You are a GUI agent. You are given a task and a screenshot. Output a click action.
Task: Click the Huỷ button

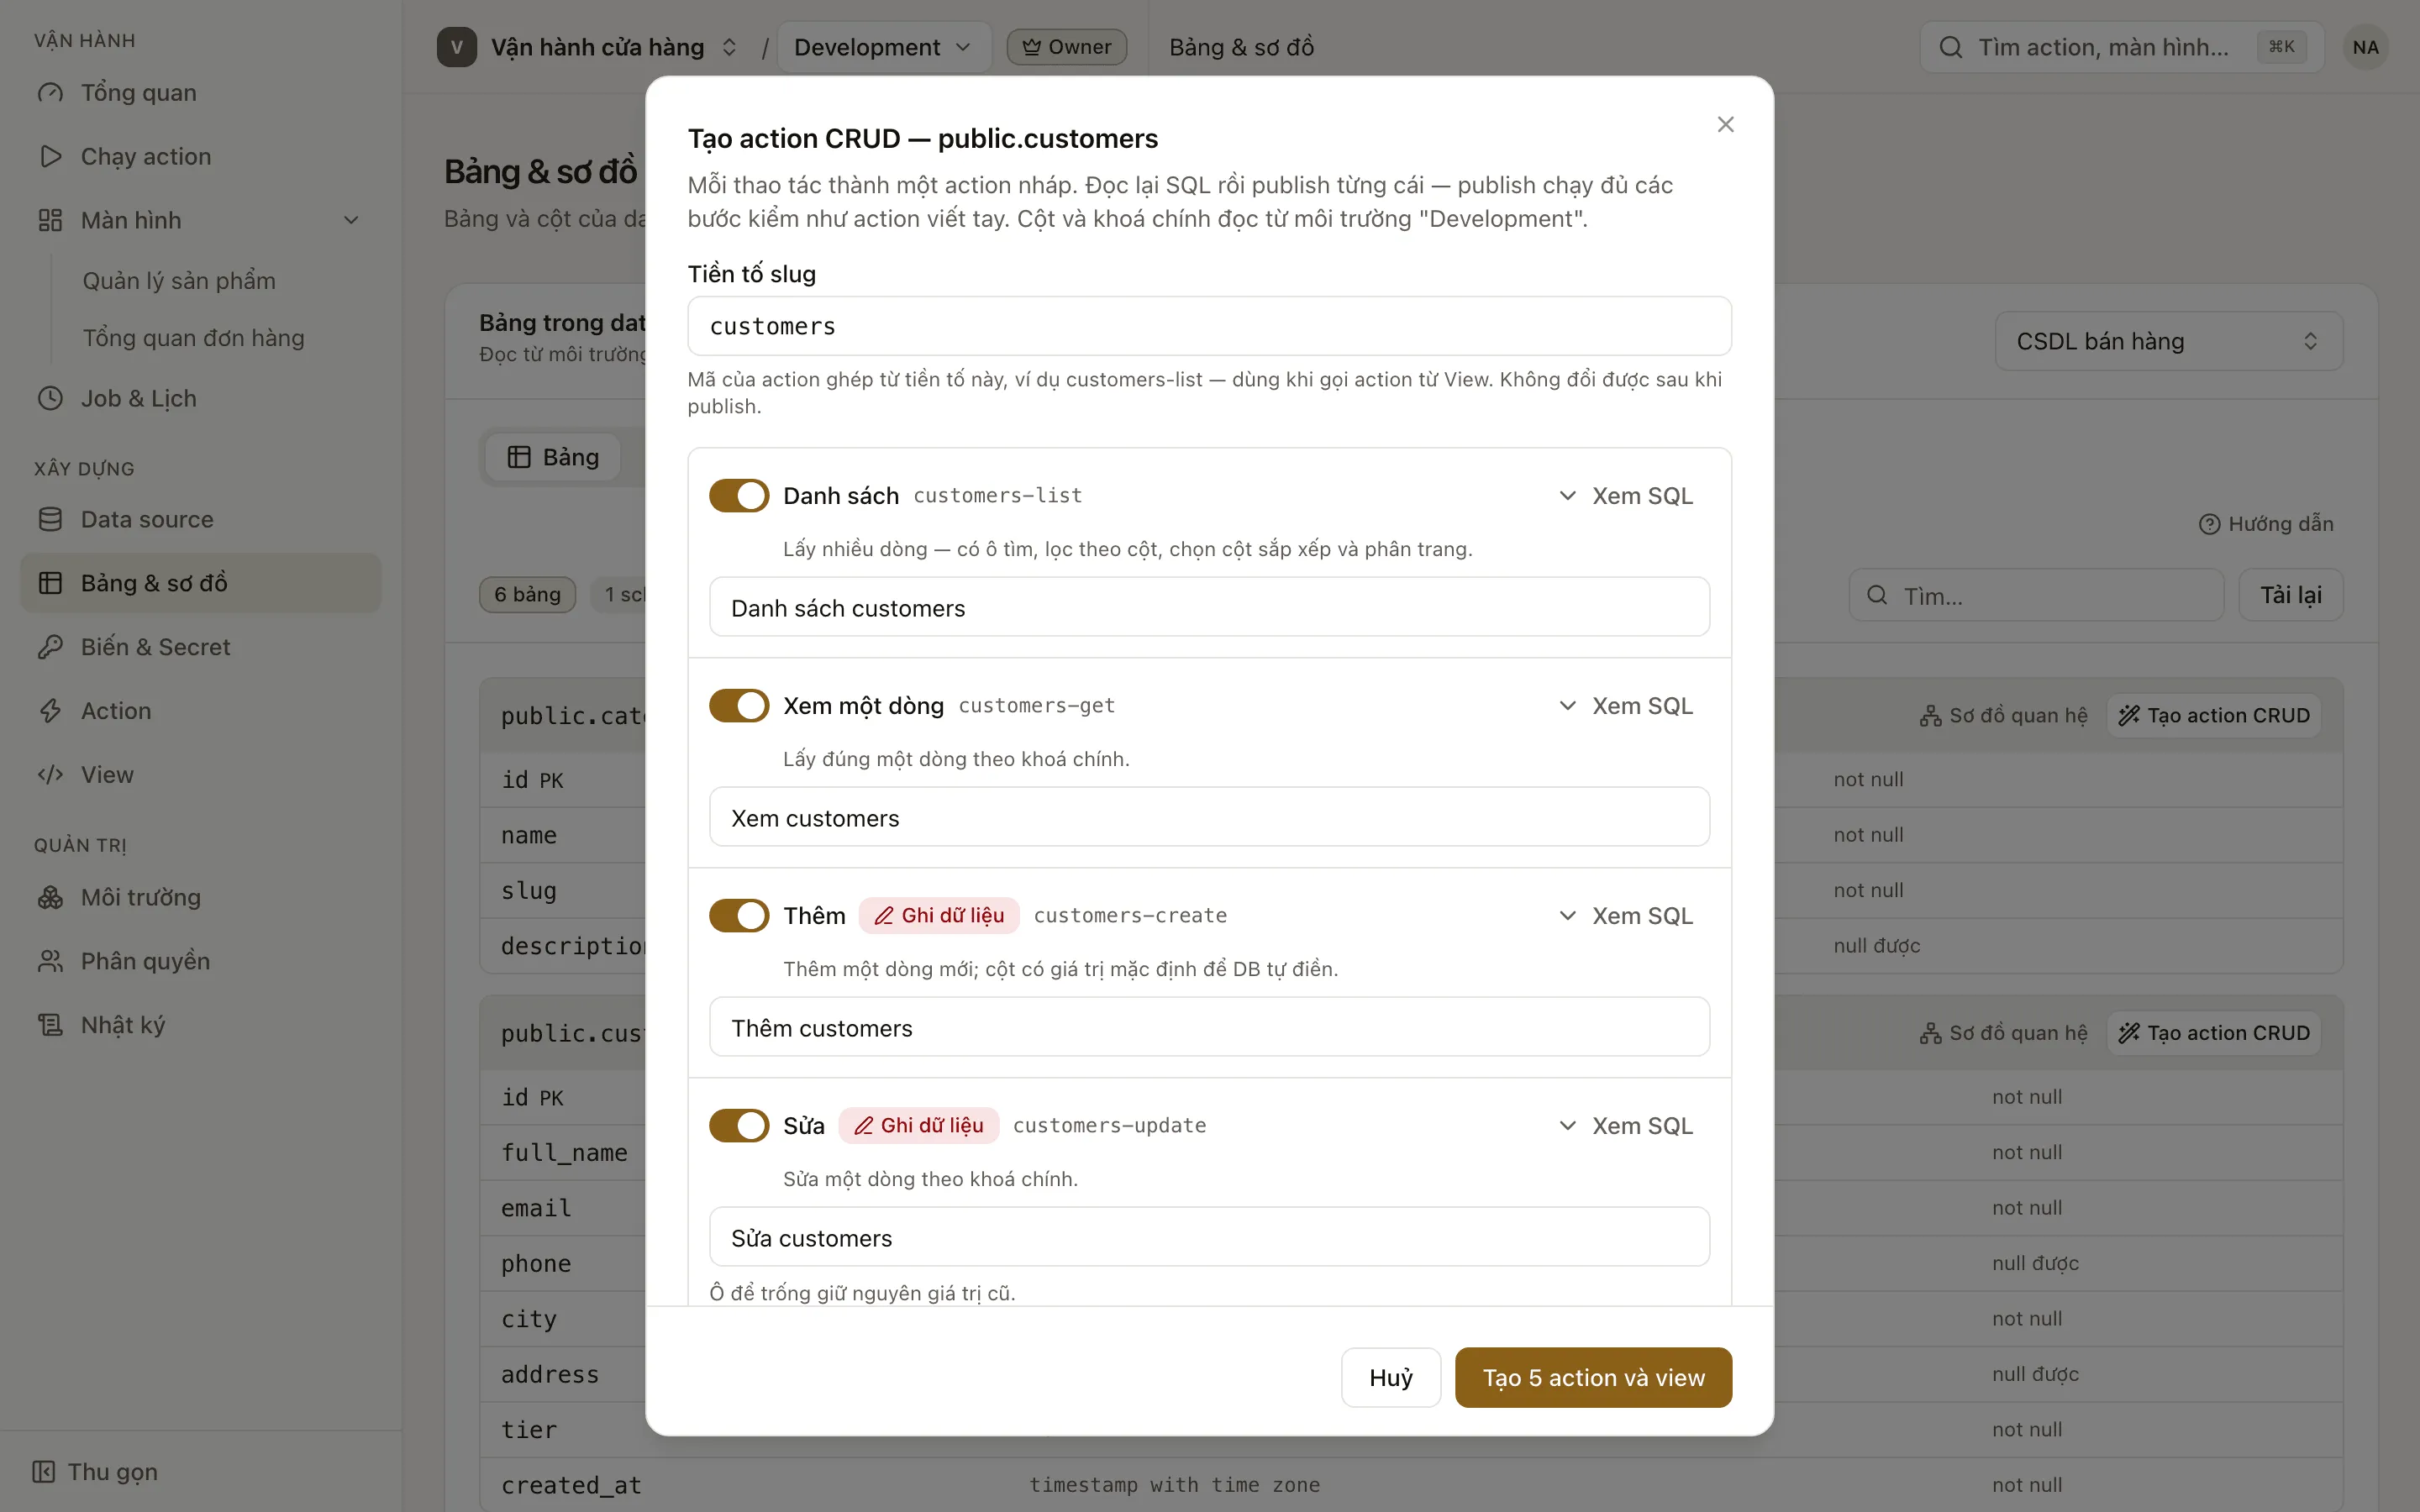(1391, 1377)
